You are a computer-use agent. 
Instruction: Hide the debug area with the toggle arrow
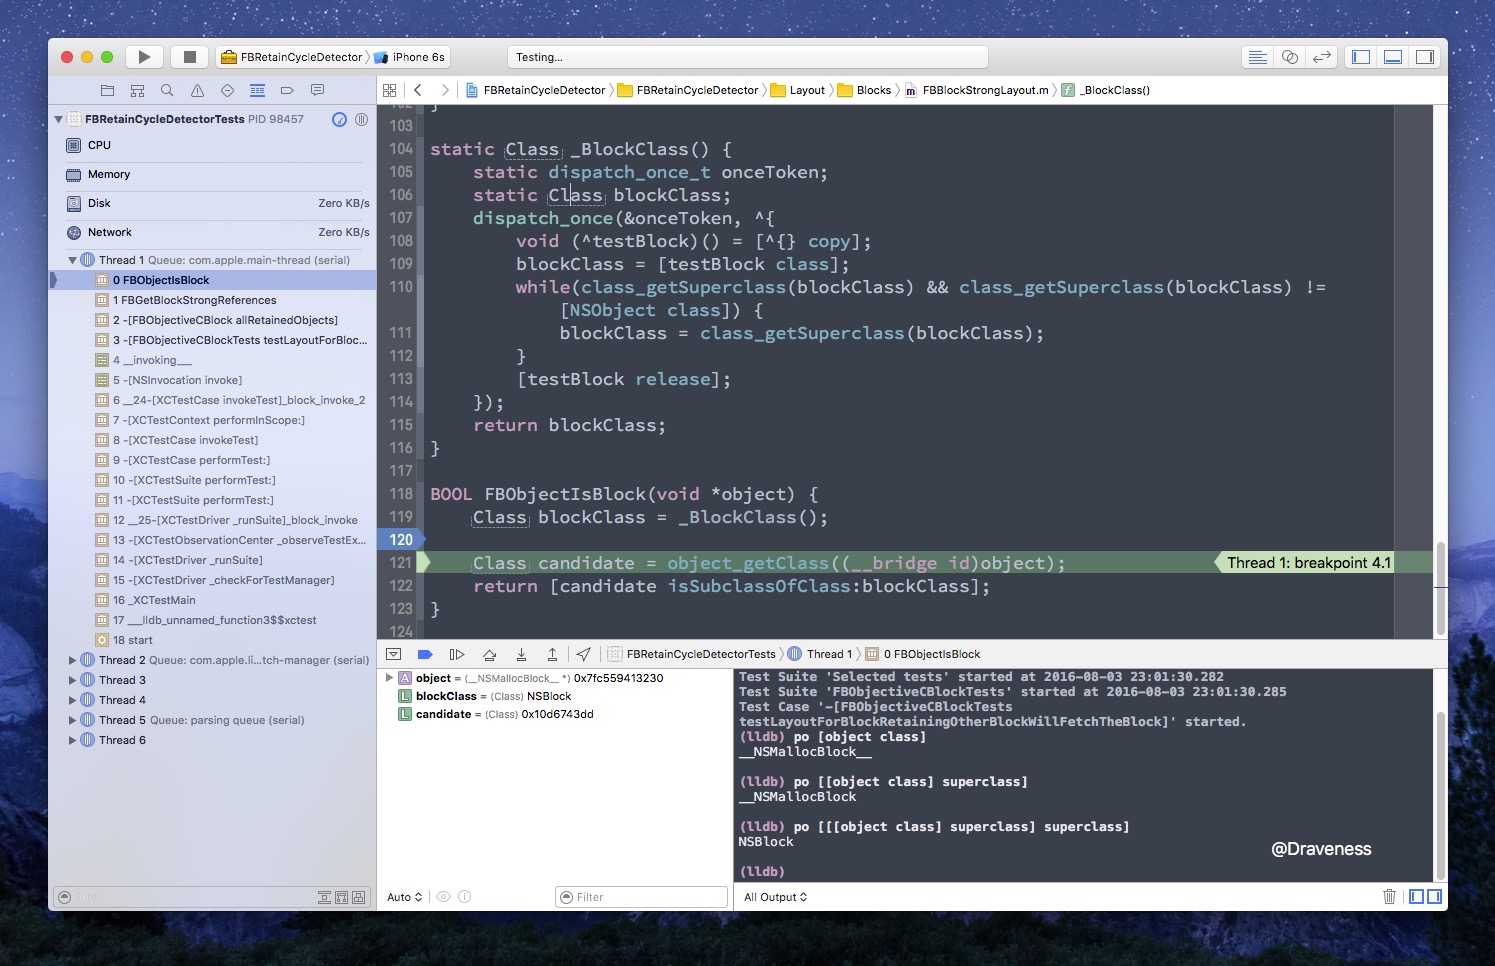pos(394,654)
